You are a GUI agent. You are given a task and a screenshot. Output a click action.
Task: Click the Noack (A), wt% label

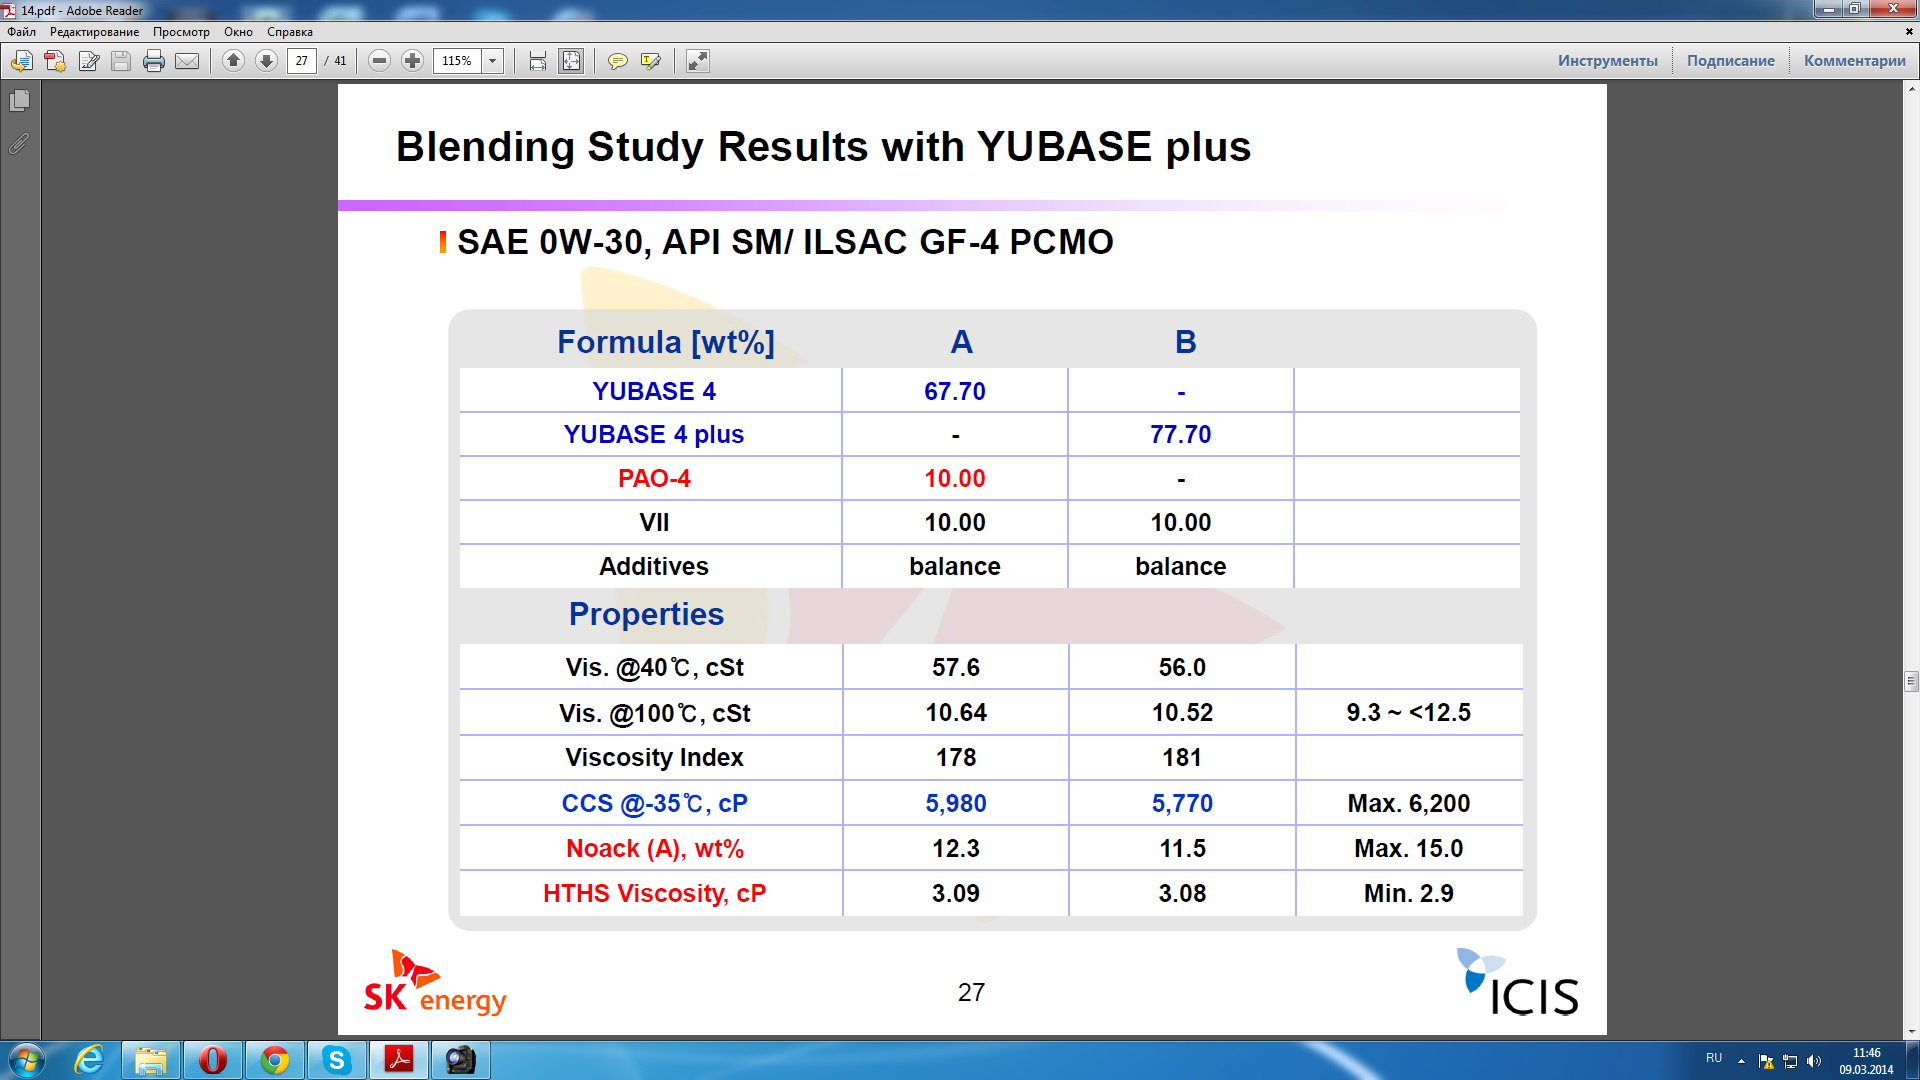pyautogui.click(x=655, y=848)
